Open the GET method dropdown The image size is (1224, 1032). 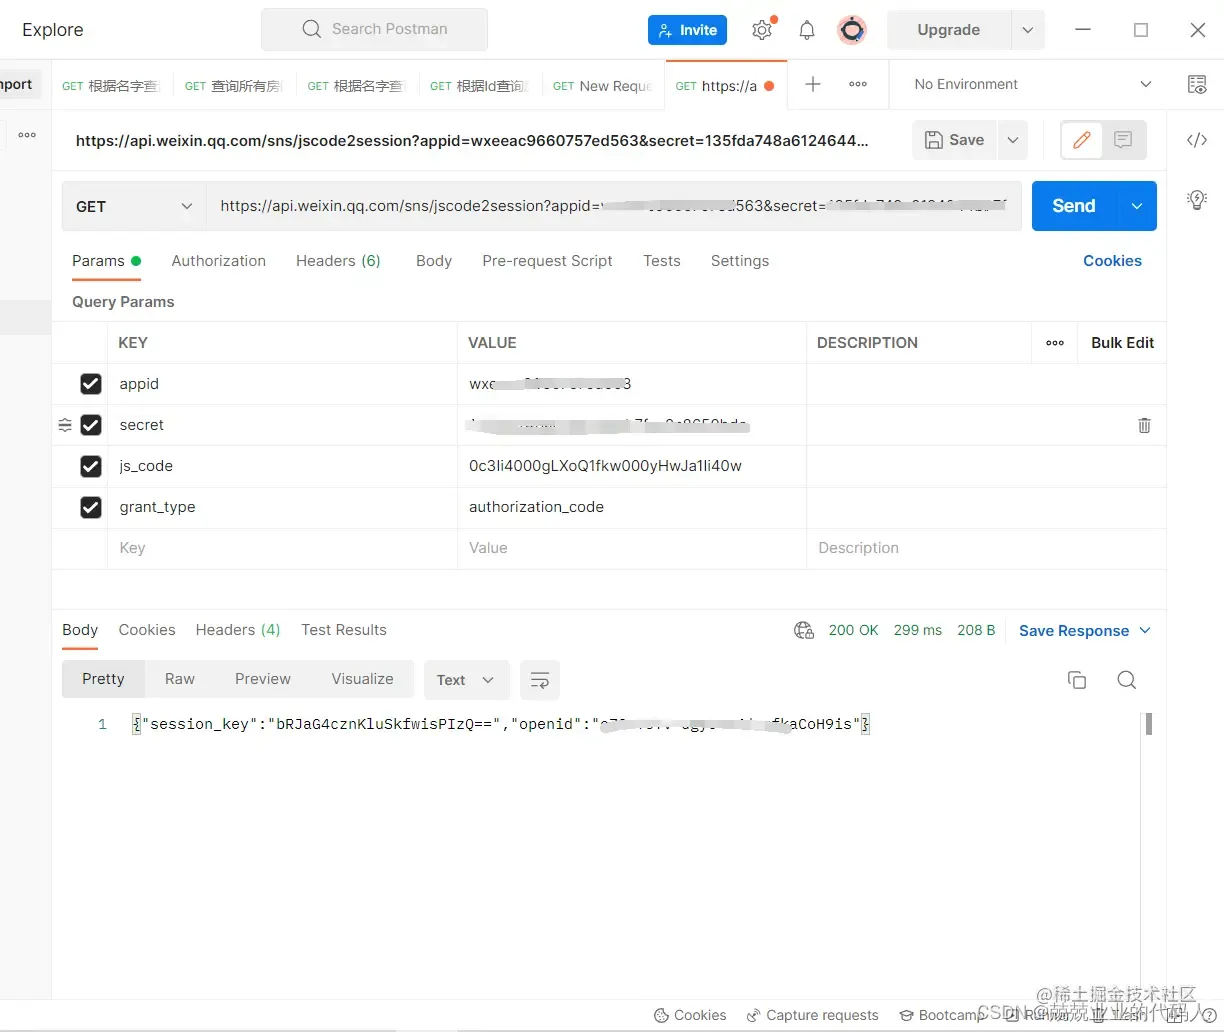pyautogui.click(x=134, y=206)
